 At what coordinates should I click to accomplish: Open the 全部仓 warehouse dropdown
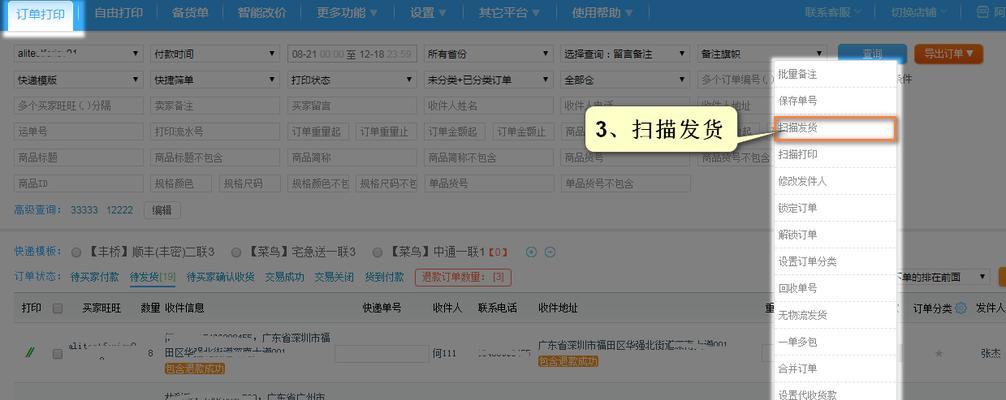pos(626,80)
